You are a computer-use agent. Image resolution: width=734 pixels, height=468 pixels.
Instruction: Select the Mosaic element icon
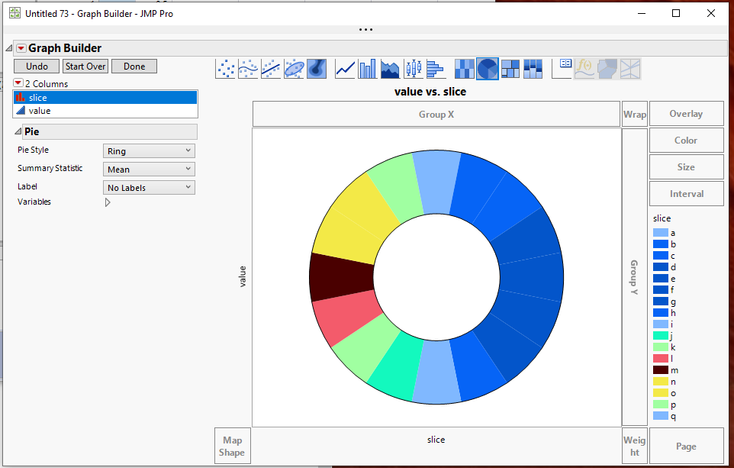coord(533,69)
